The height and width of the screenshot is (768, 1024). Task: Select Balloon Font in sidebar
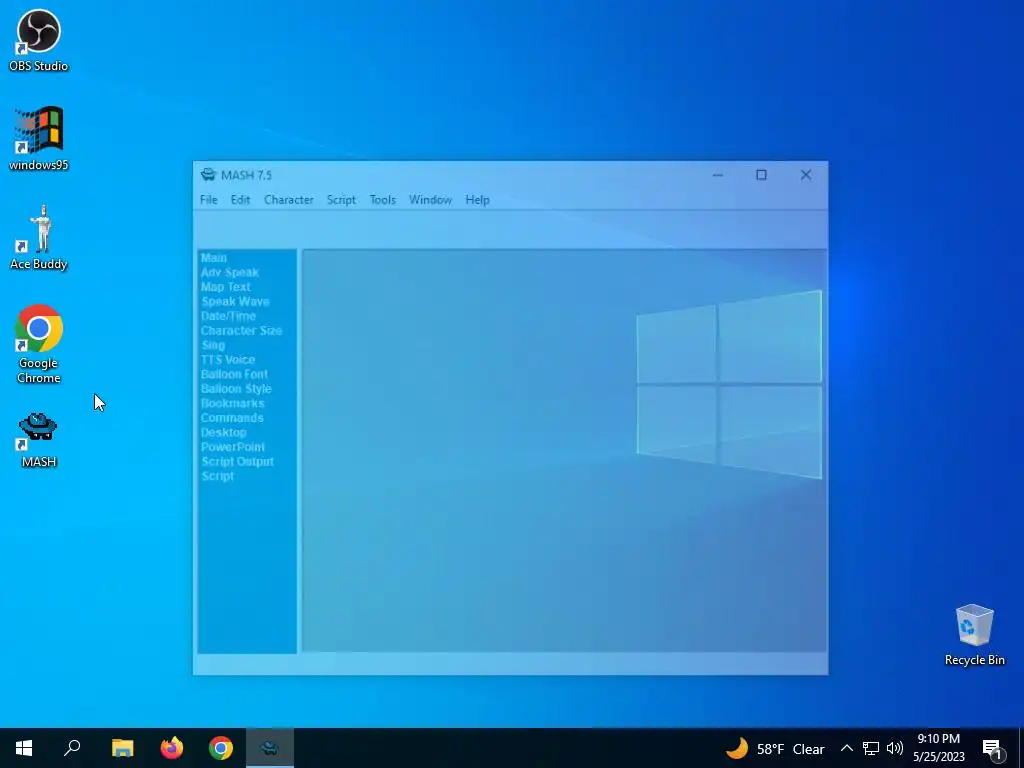tap(234, 374)
